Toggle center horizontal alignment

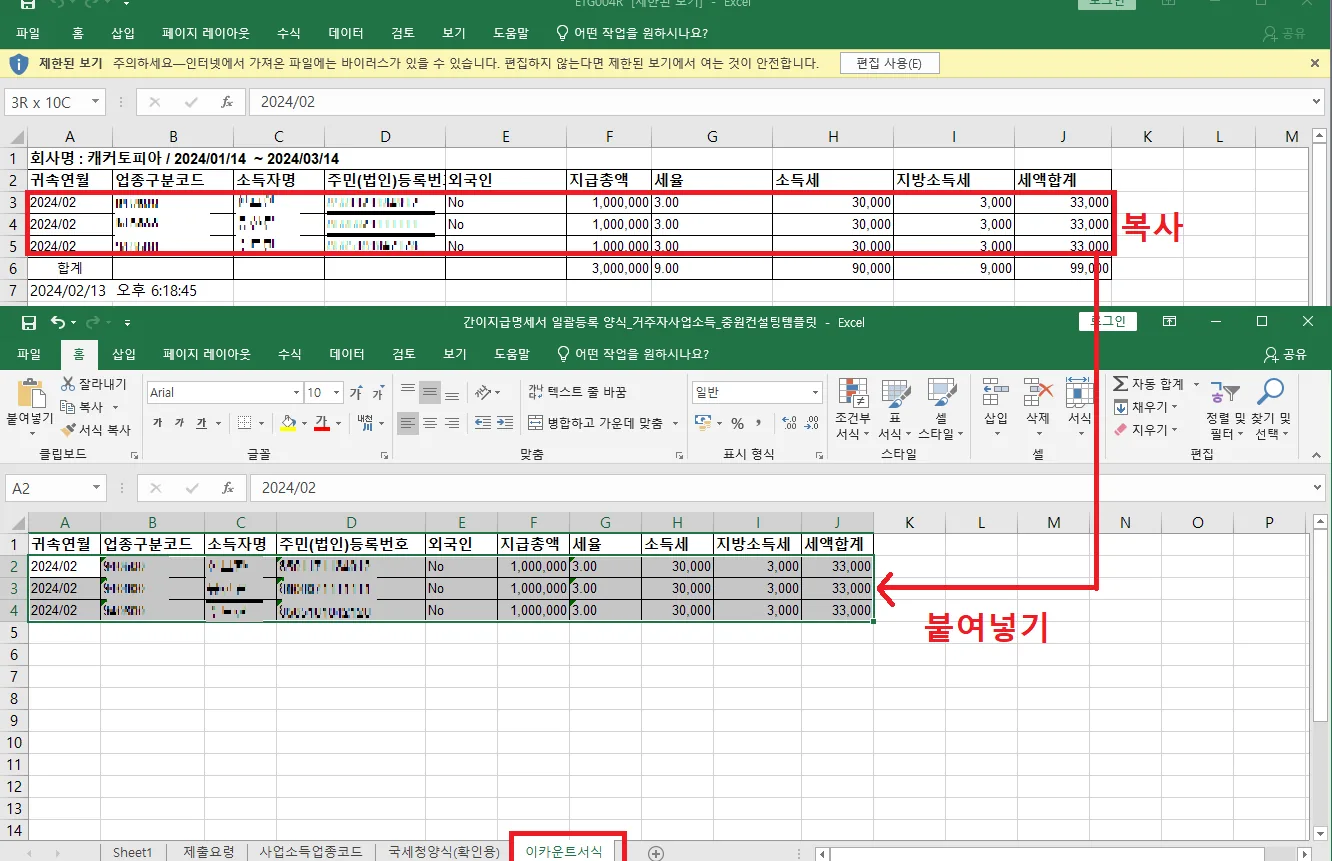point(430,423)
